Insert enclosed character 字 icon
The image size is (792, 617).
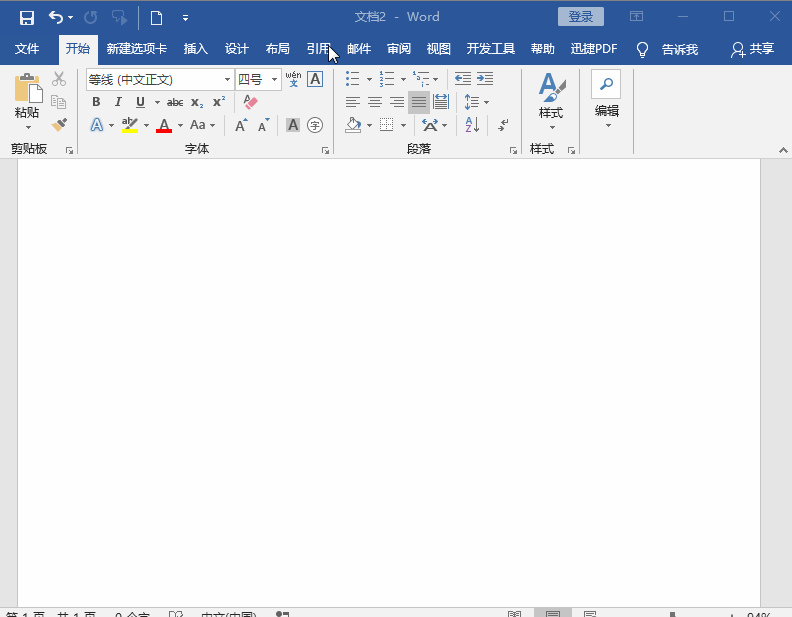(315, 125)
